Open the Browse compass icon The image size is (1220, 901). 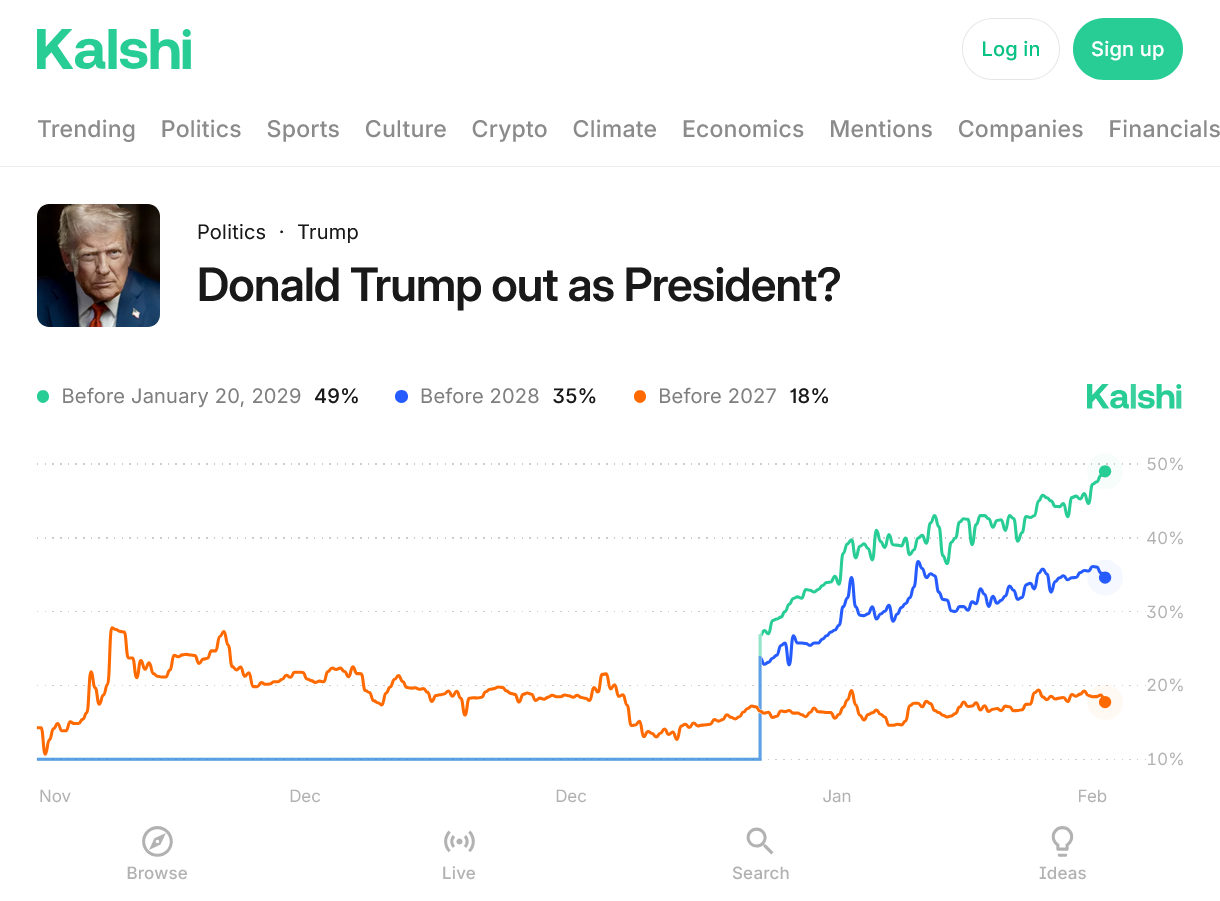point(157,842)
